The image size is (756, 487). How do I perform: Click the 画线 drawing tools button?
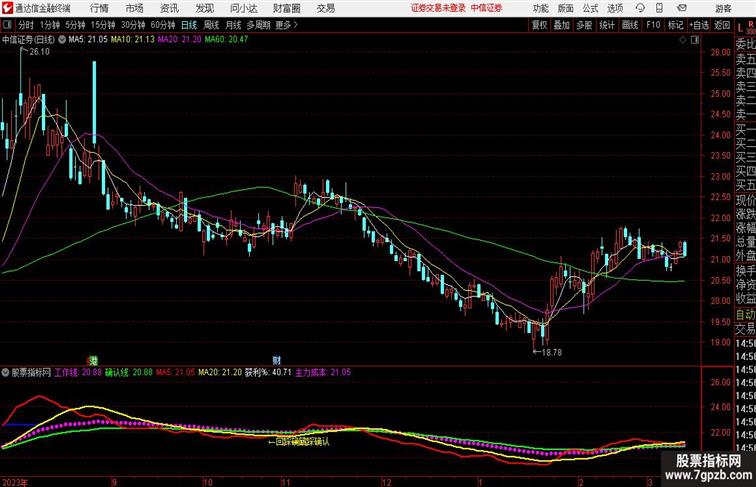[x=630, y=25]
